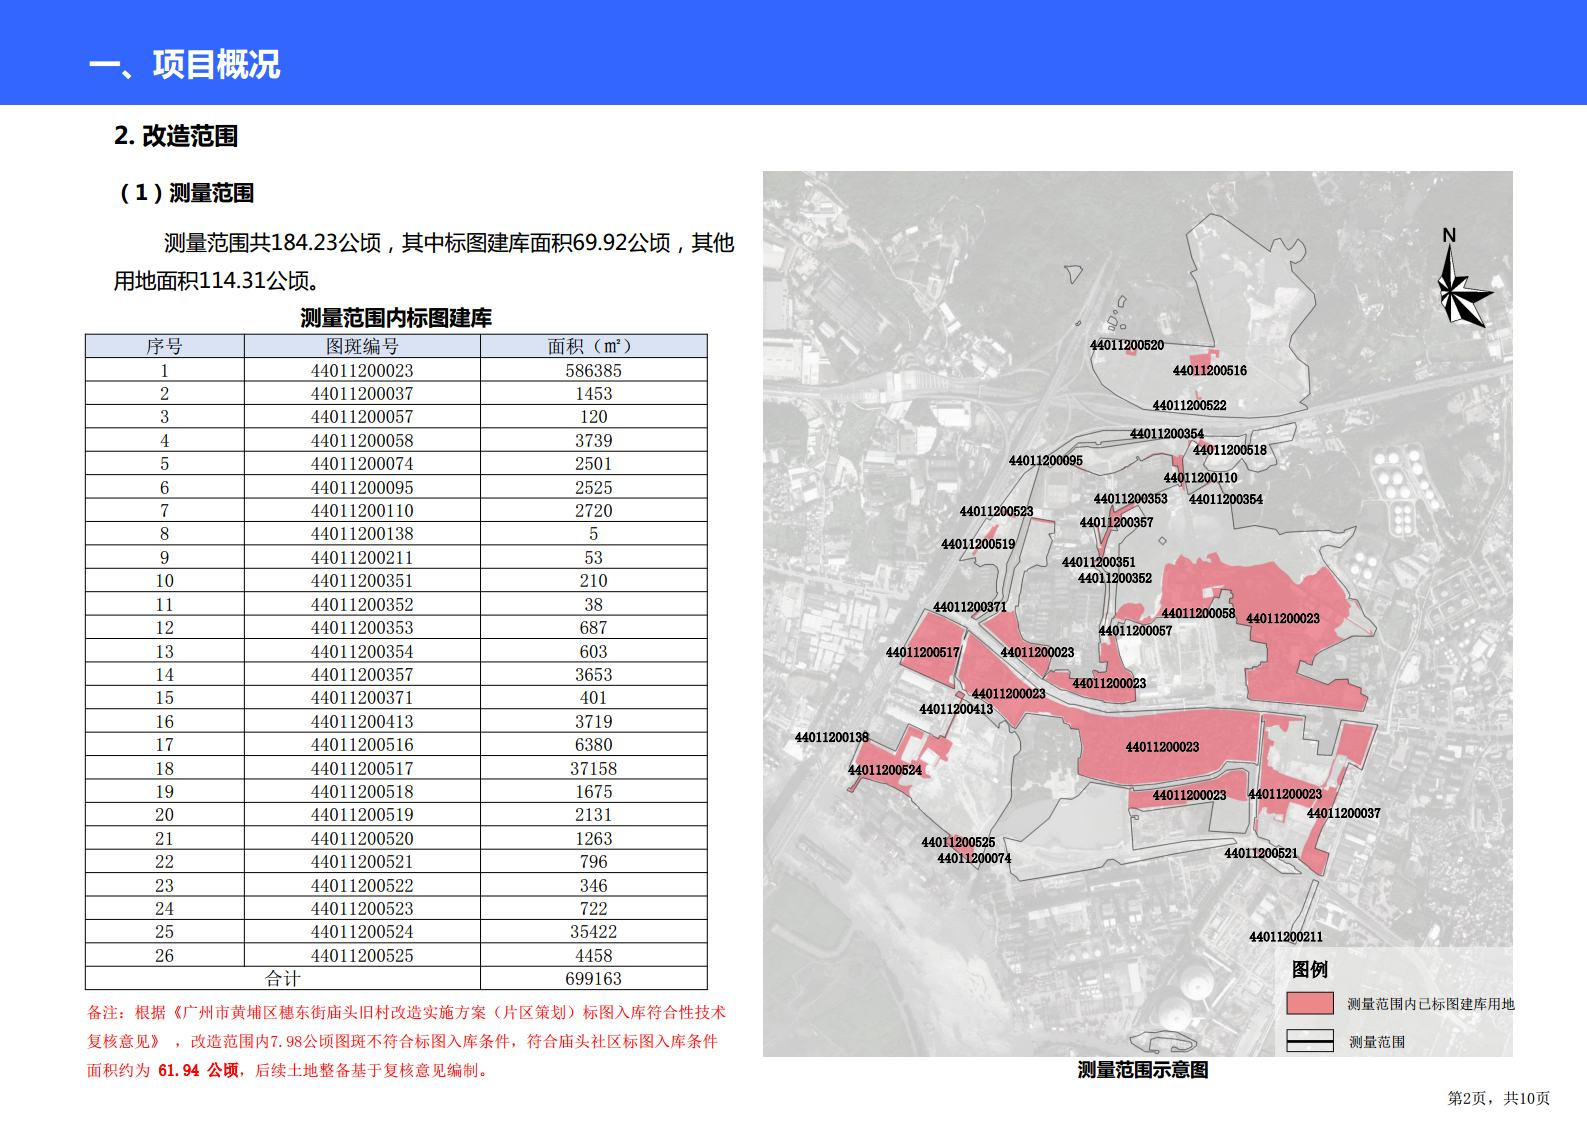
Task: Click the bold red 61.94 公顷 text
Action: [198, 1070]
